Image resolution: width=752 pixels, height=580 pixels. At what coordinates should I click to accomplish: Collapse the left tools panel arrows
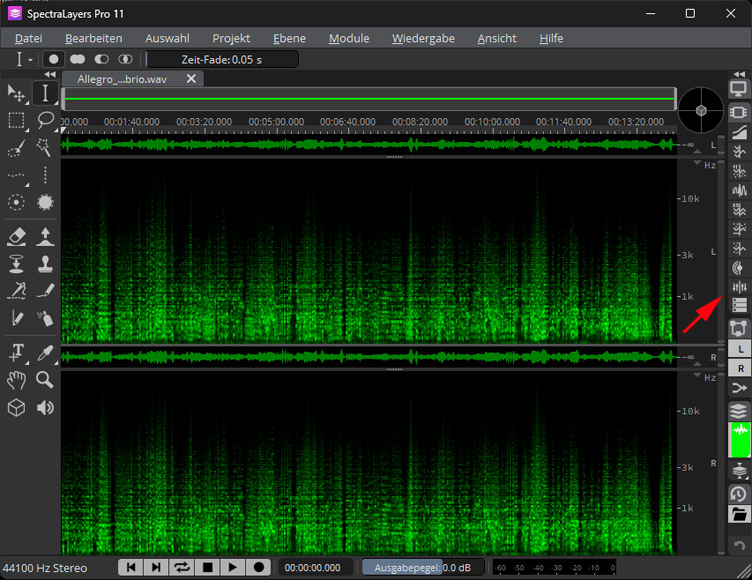50,75
